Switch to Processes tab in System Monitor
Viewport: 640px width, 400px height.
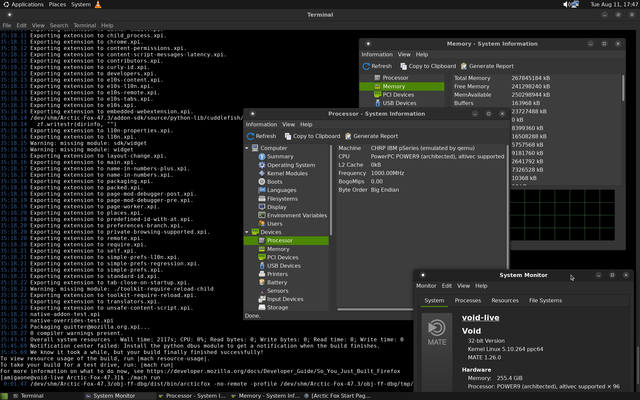[468, 300]
